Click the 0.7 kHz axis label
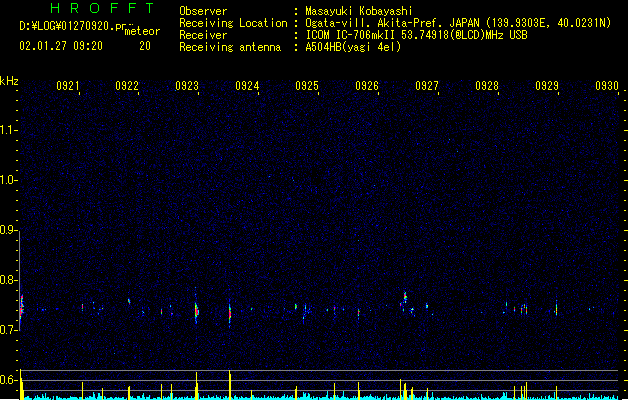The image size is (629, 400). 8,330
